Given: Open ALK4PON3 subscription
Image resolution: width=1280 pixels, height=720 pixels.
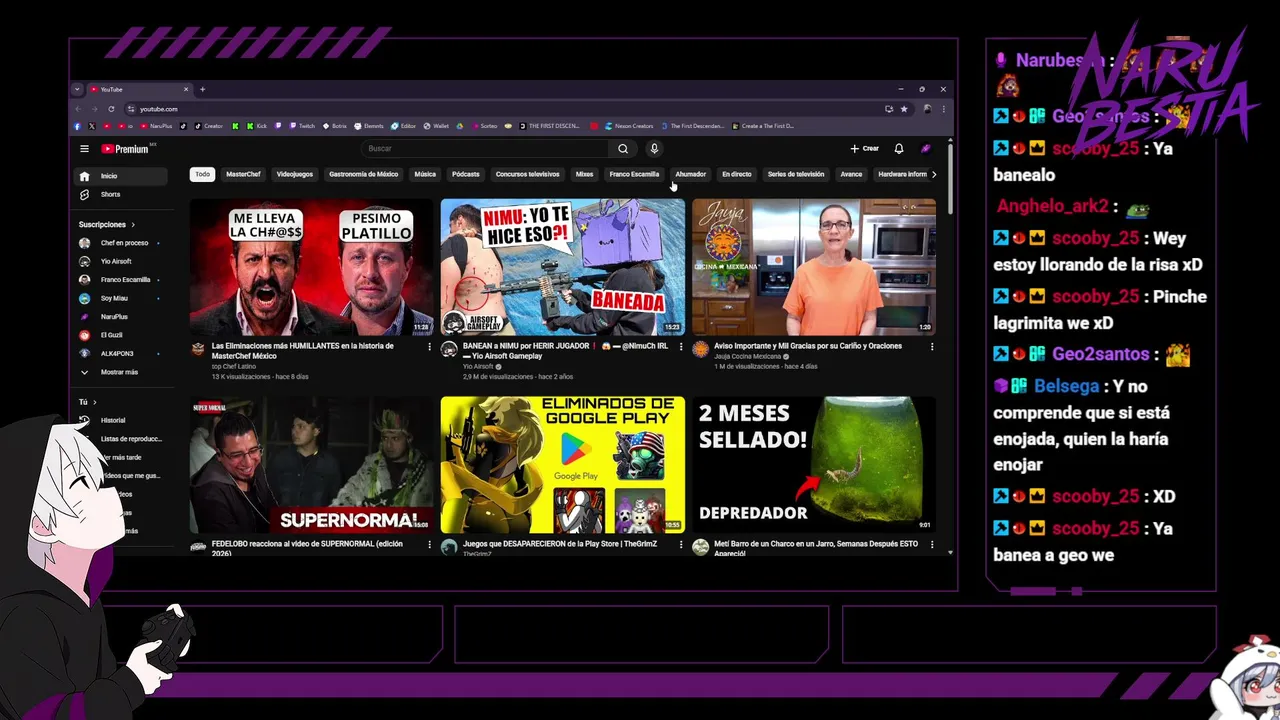Looking at the screenshot, I should [121, 353].
